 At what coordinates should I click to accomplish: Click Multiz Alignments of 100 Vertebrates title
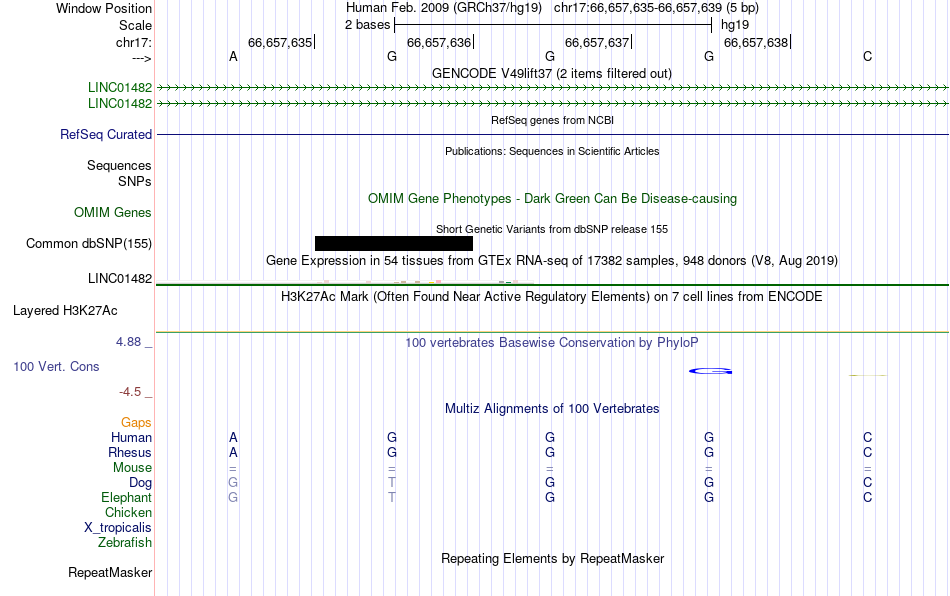(x=552, y=408)
